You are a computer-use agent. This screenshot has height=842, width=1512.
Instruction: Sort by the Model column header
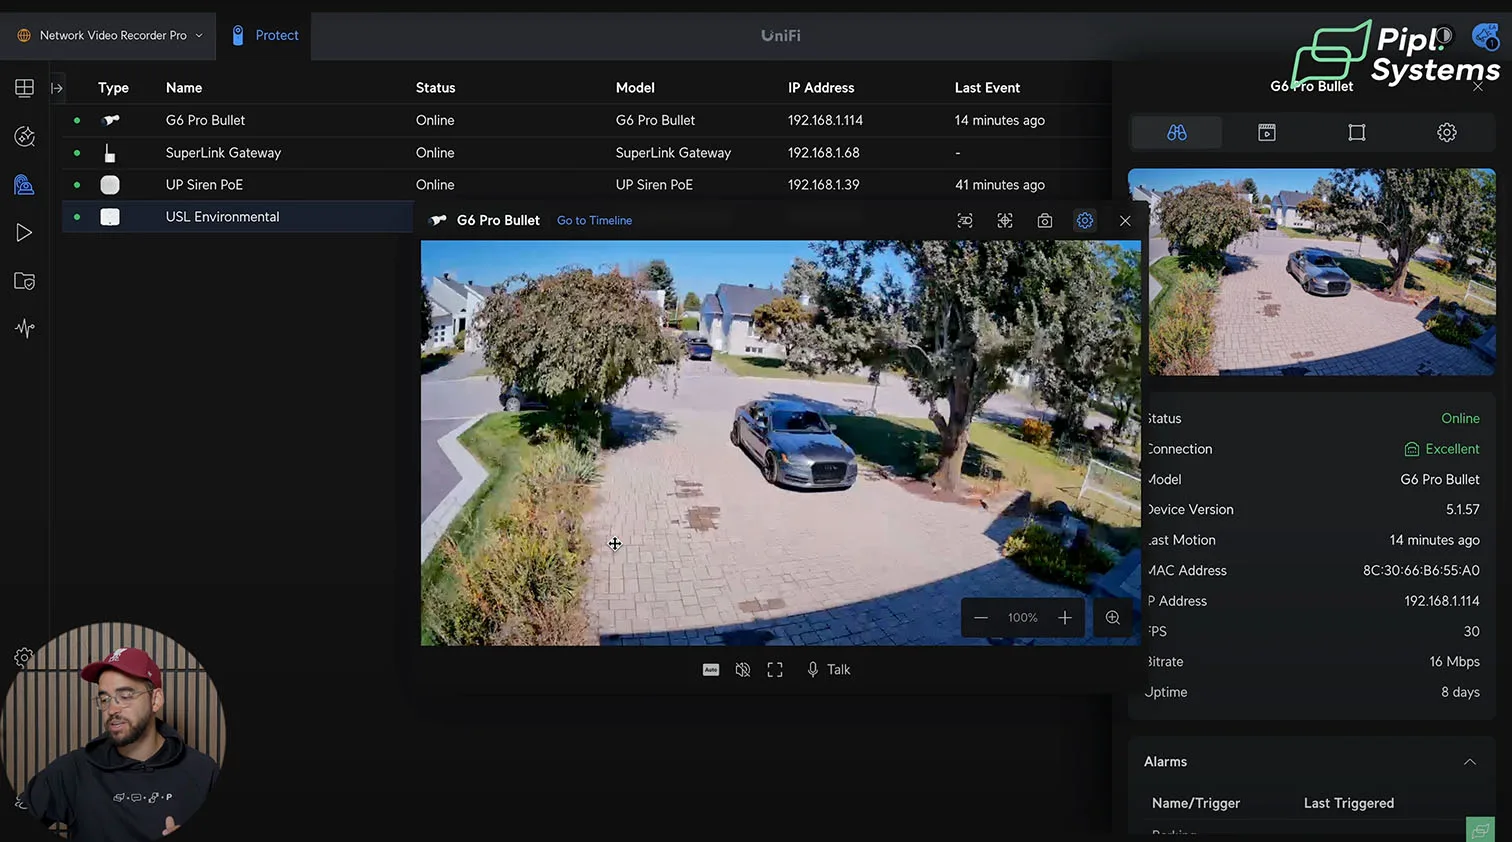(x=635, y=88)
